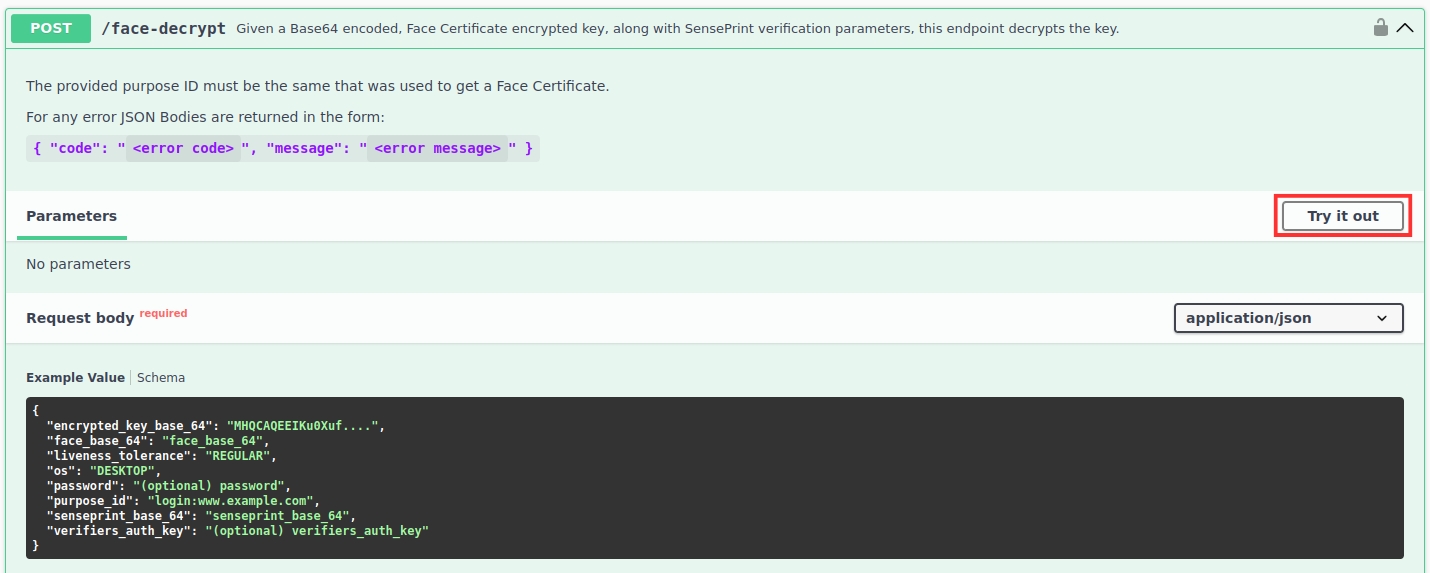Click the green POST method badge
Viewport: 1430px width, 573px height.
[x=50, y=28]
